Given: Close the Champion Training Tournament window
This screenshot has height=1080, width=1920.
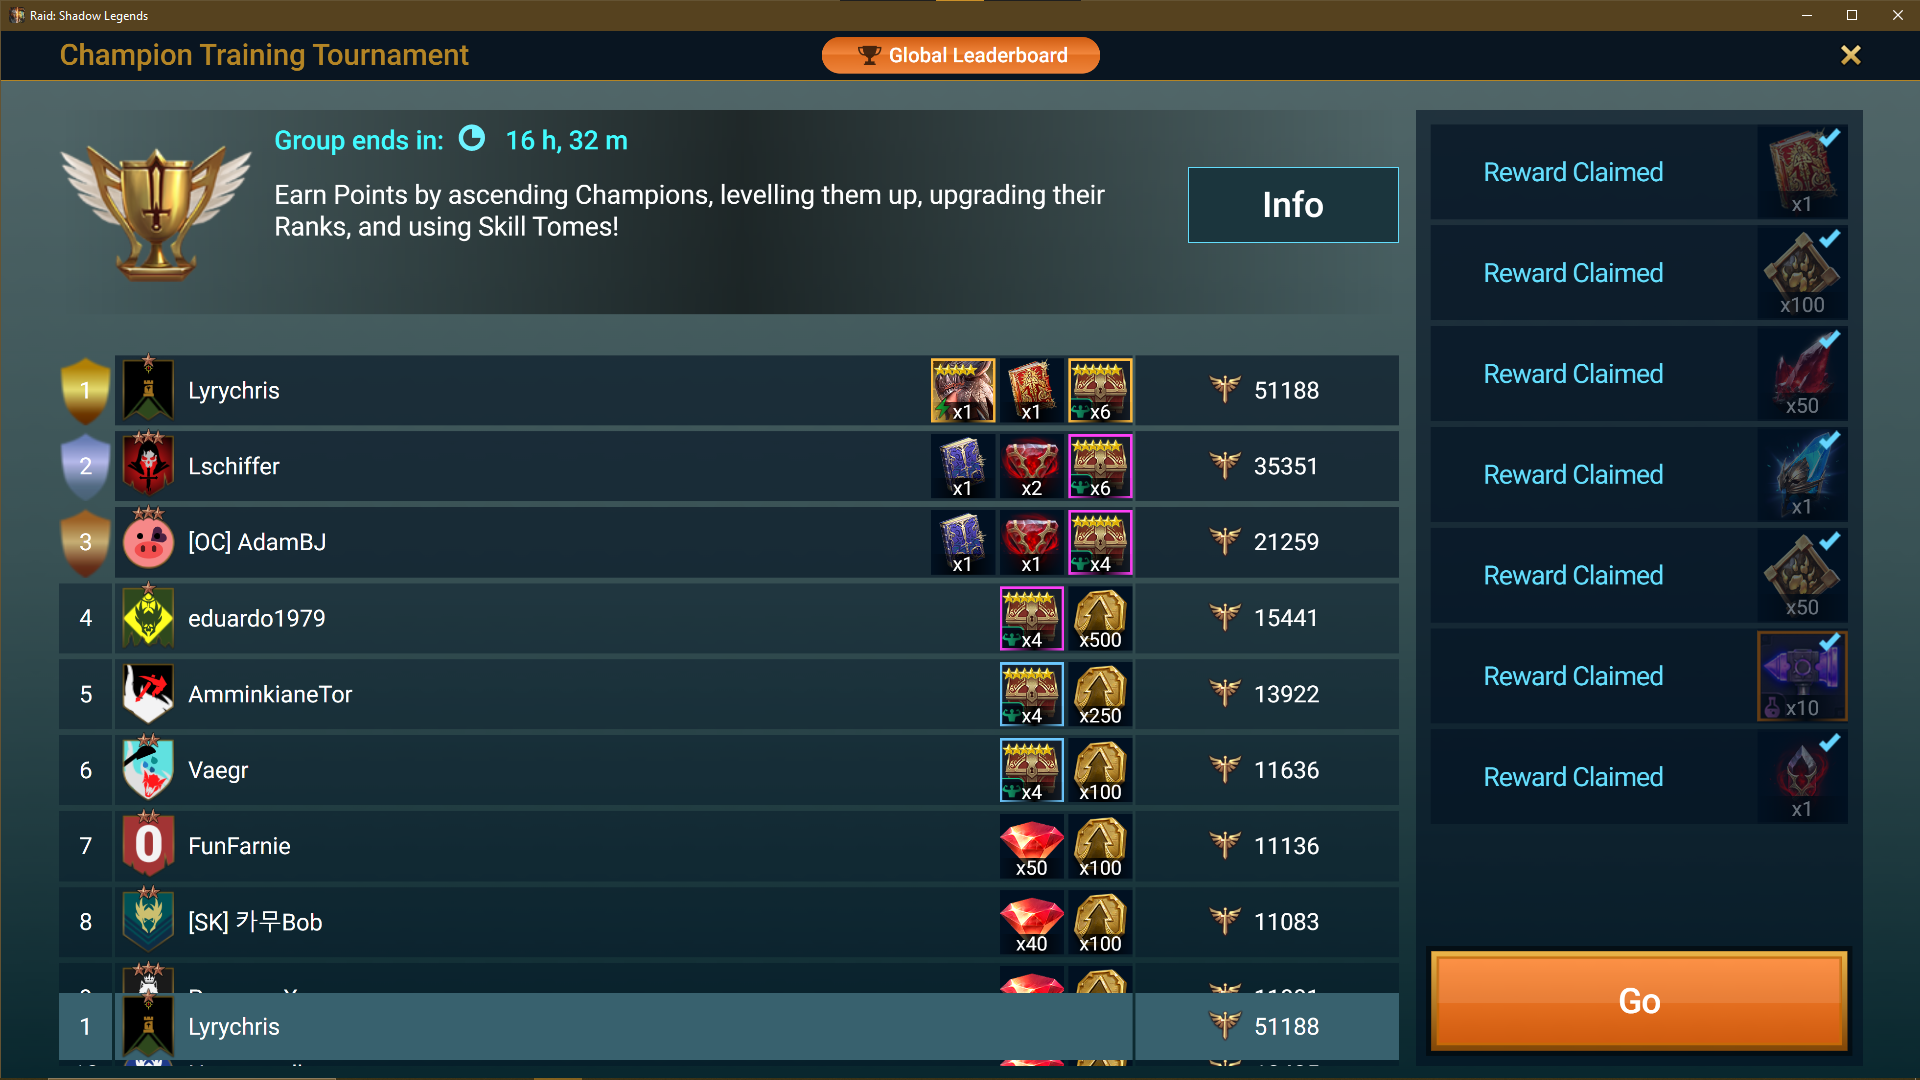Looking at the screenshot, I should click(1850, 55).
